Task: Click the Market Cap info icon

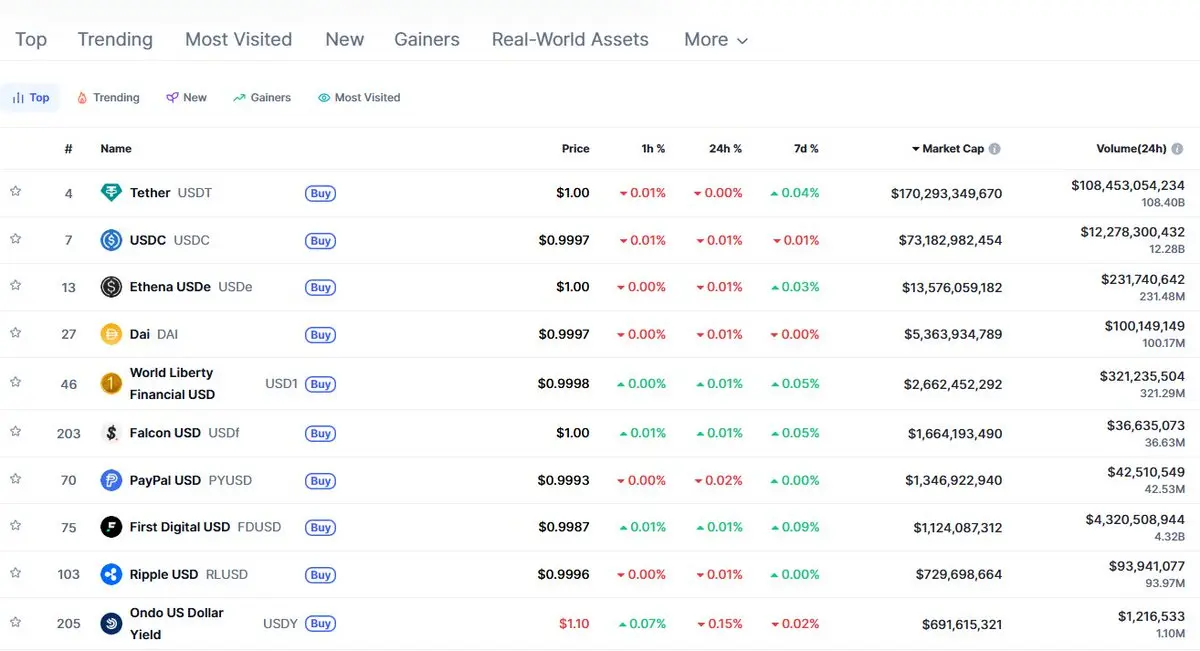Action: 995,149
